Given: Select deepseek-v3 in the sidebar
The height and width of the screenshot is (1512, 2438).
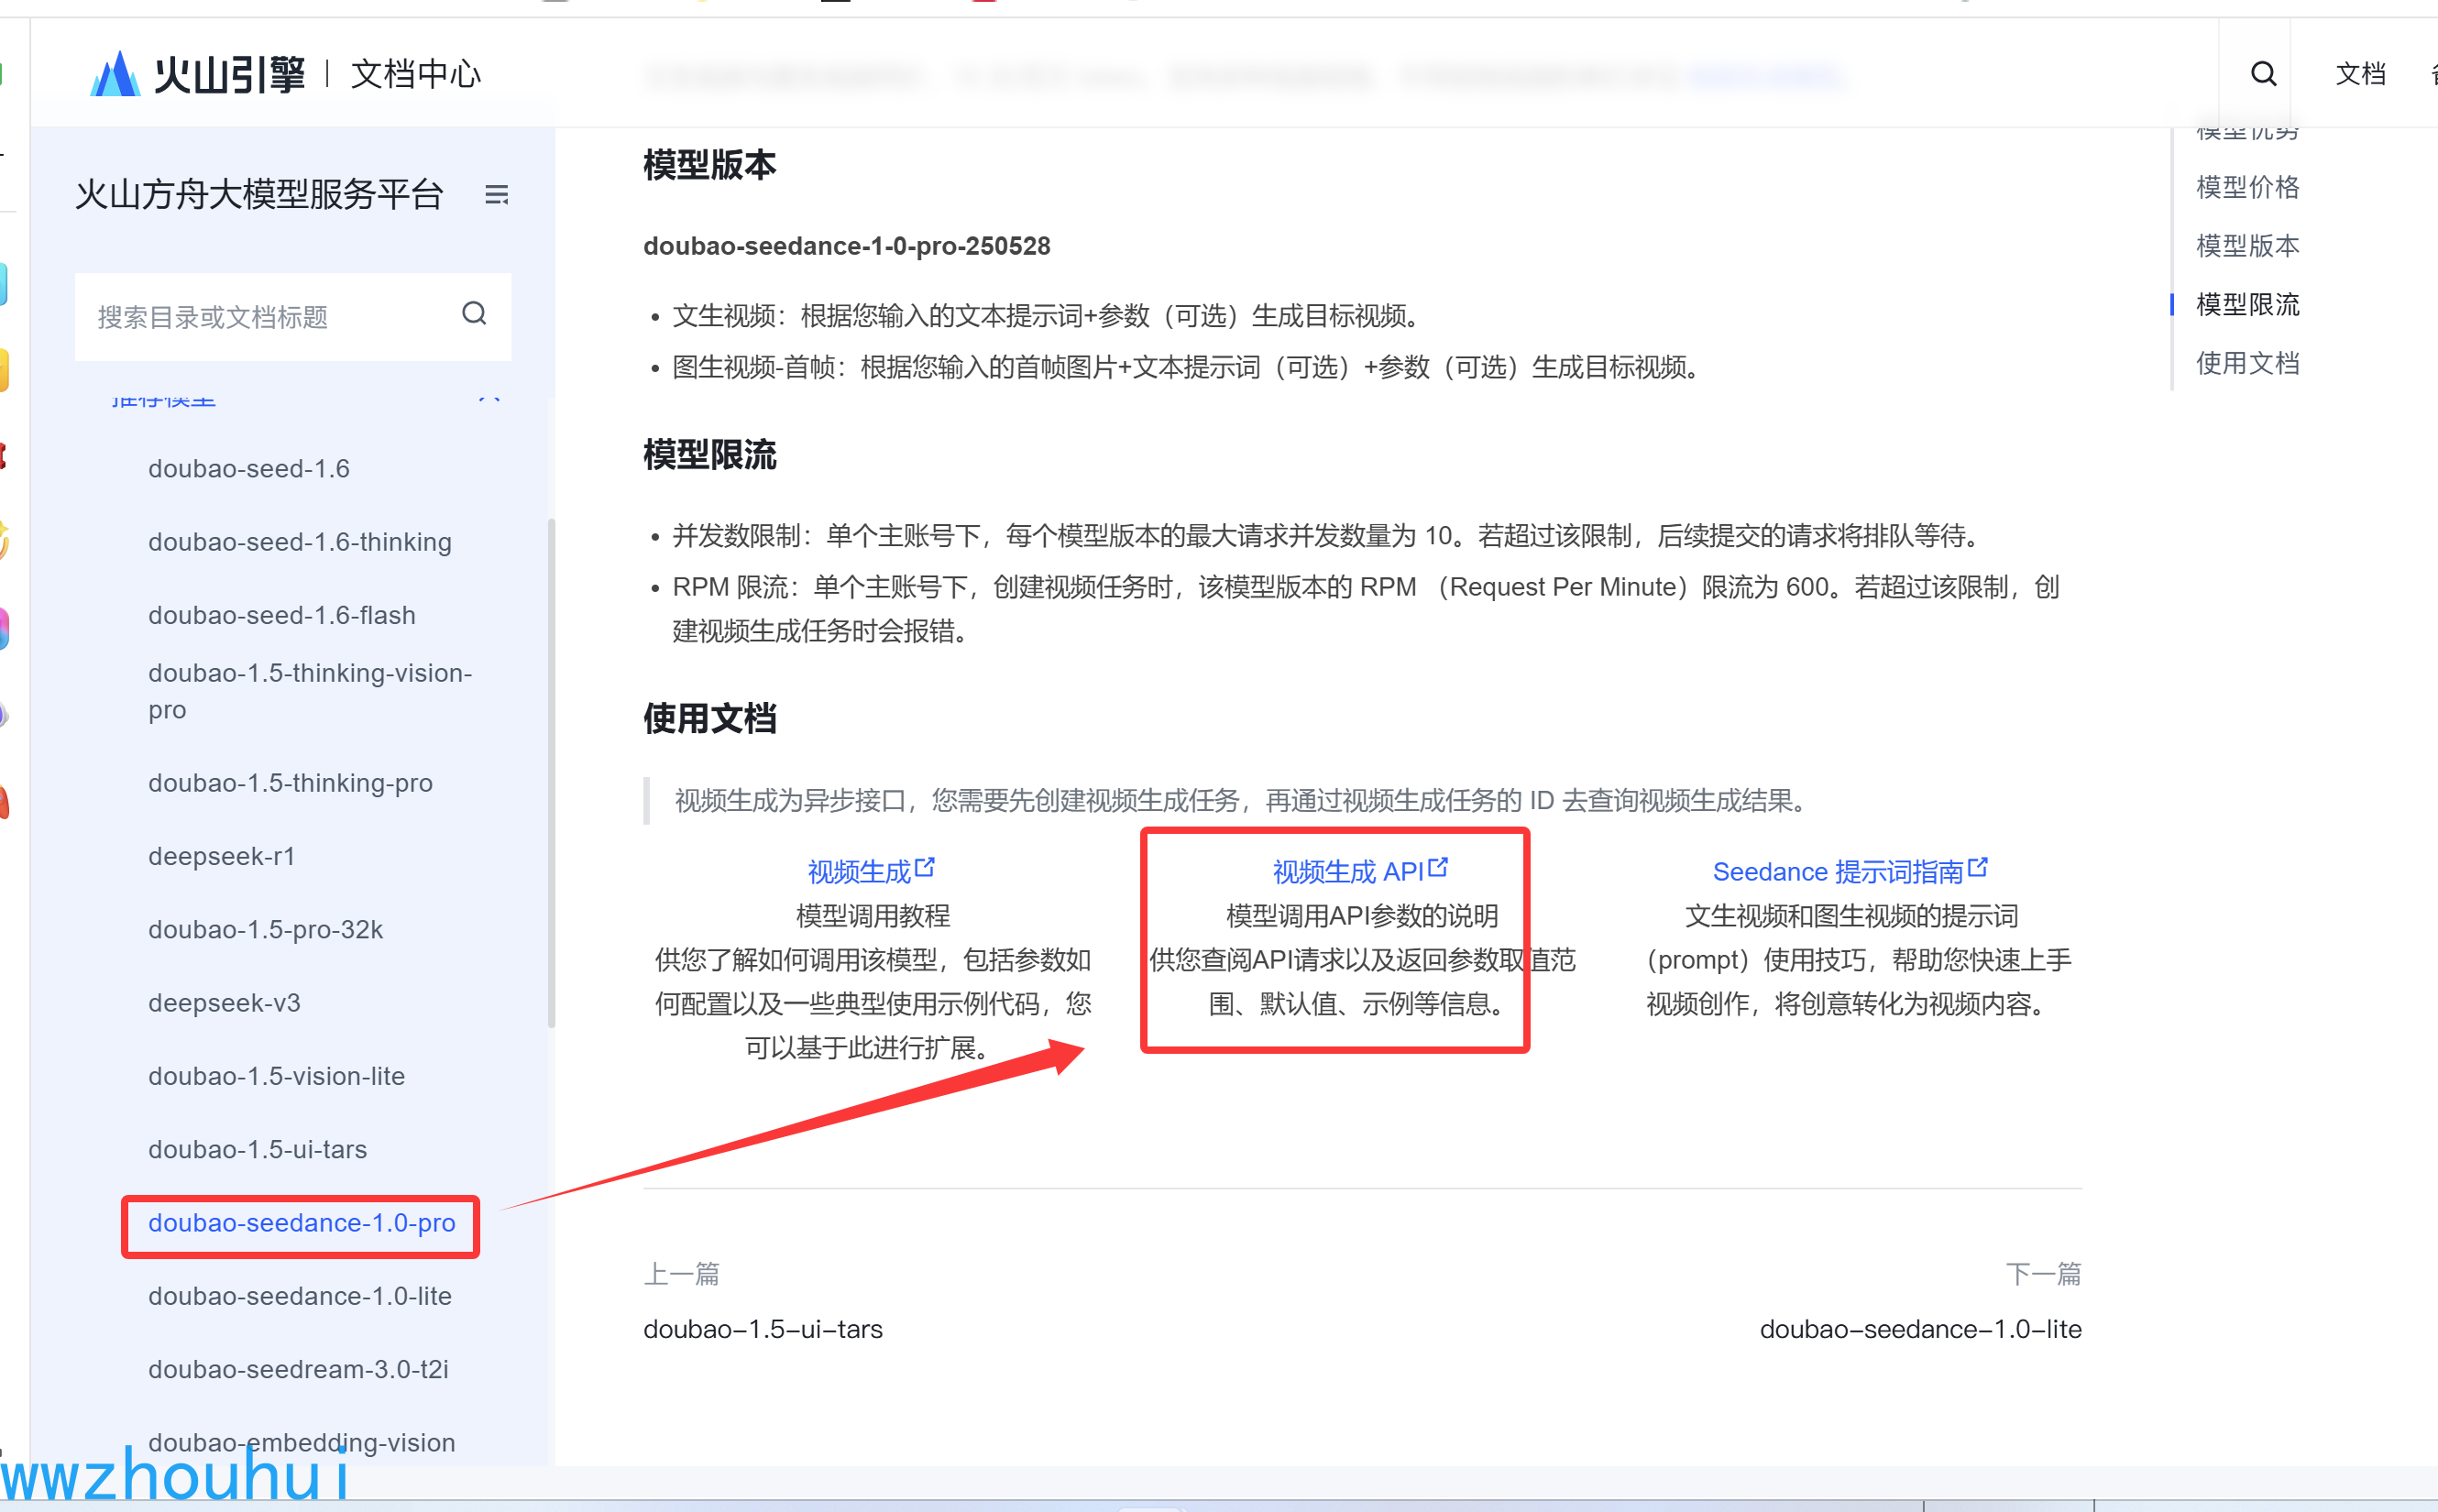Looking at the screenshot, I should tap(224, 1003).
